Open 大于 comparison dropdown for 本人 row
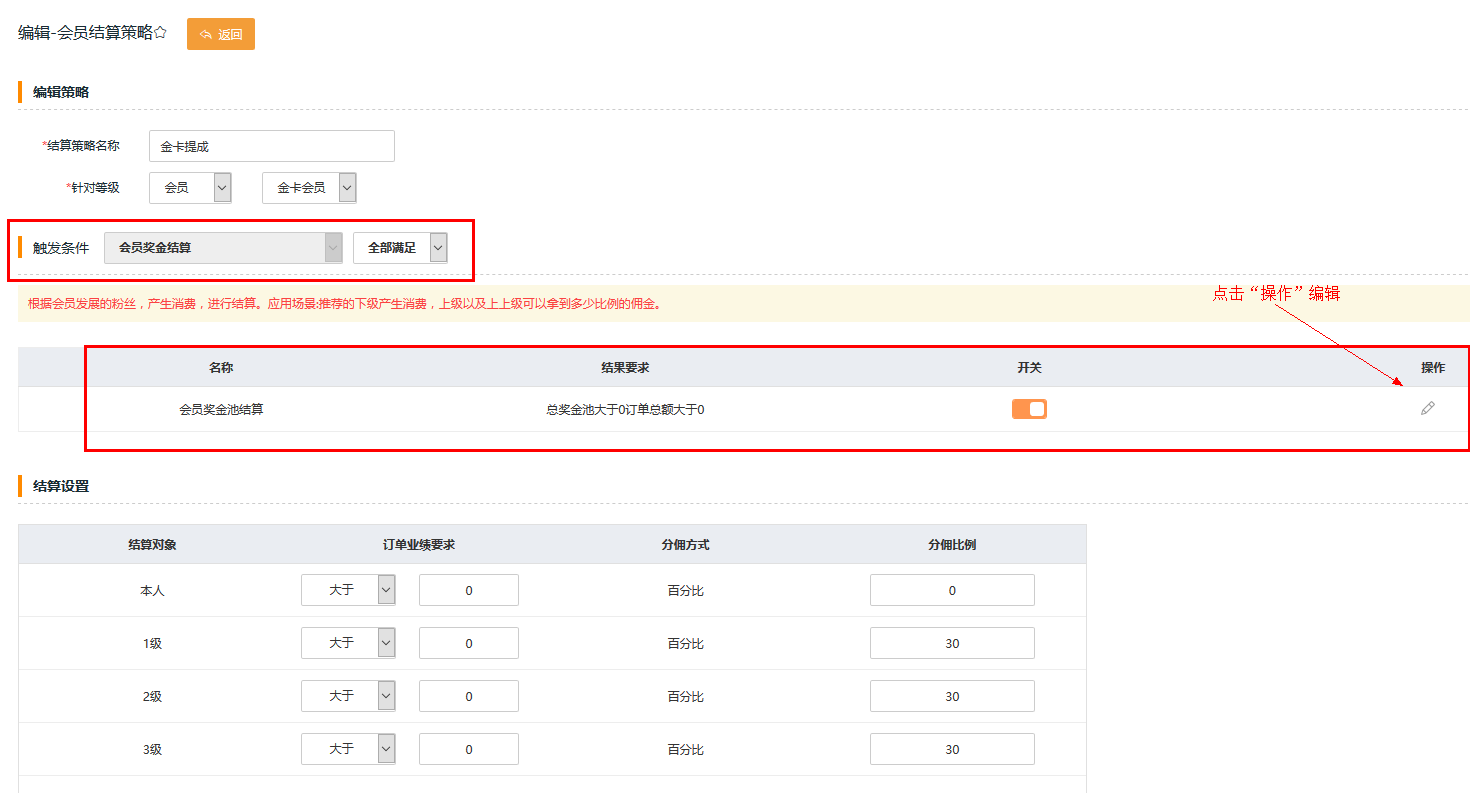Image resolution: width=1470 pixels, height=793 pixels. point(348,590)
